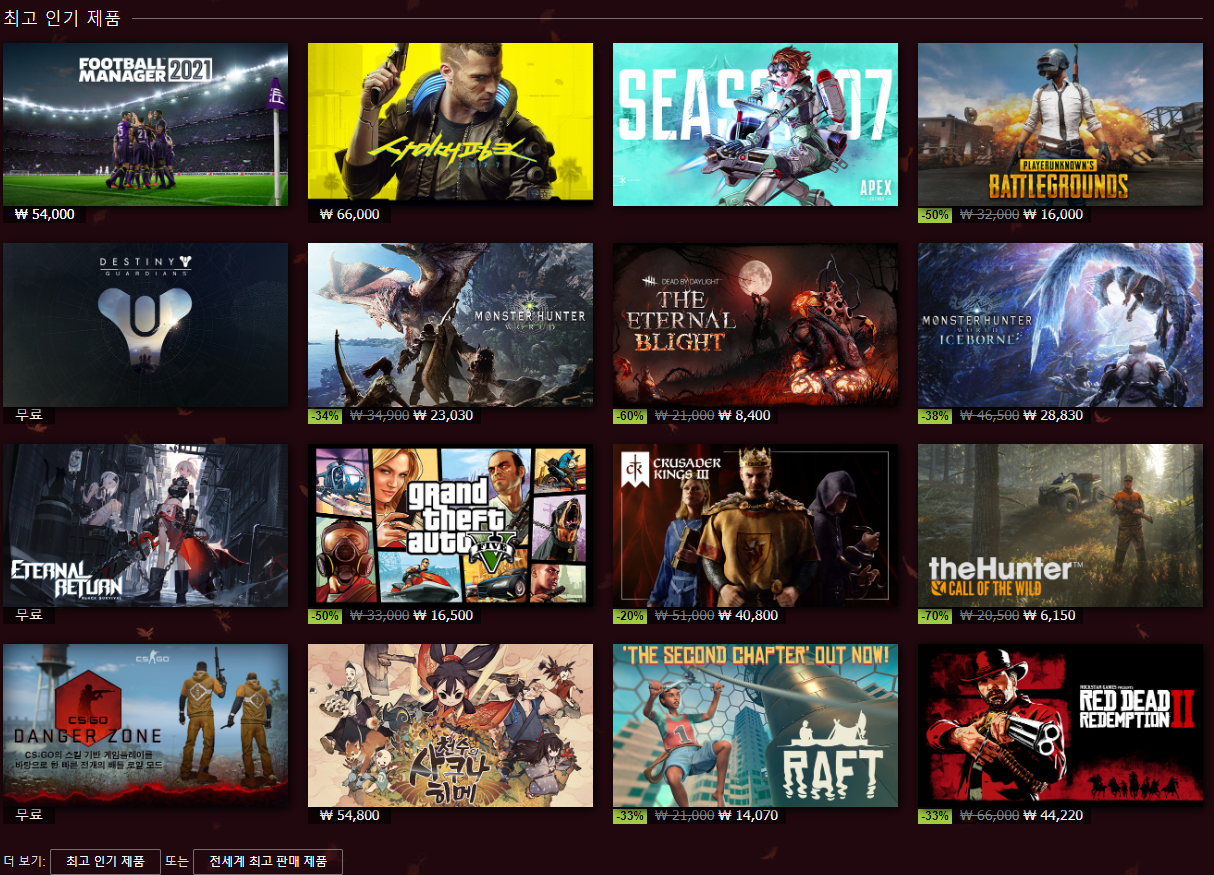The width and height of the screenshot is (1214, 875).
Task: Click the ₩ 14,070 Raft price
Action: pos(748,815)
